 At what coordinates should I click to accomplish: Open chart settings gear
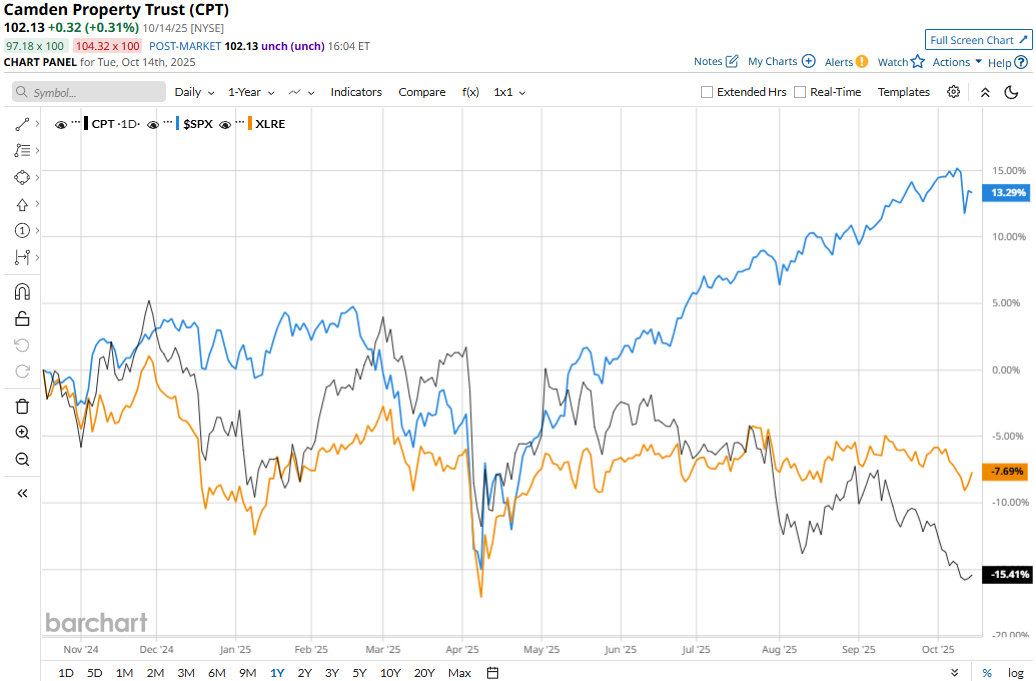[953, 92]
